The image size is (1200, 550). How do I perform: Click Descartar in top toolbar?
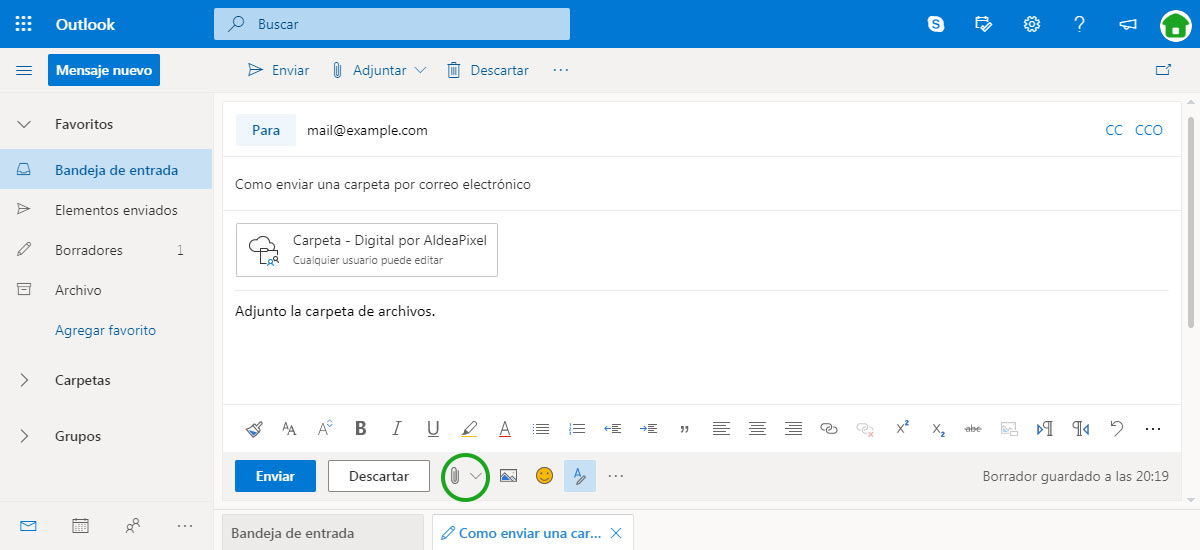[488, 70]
